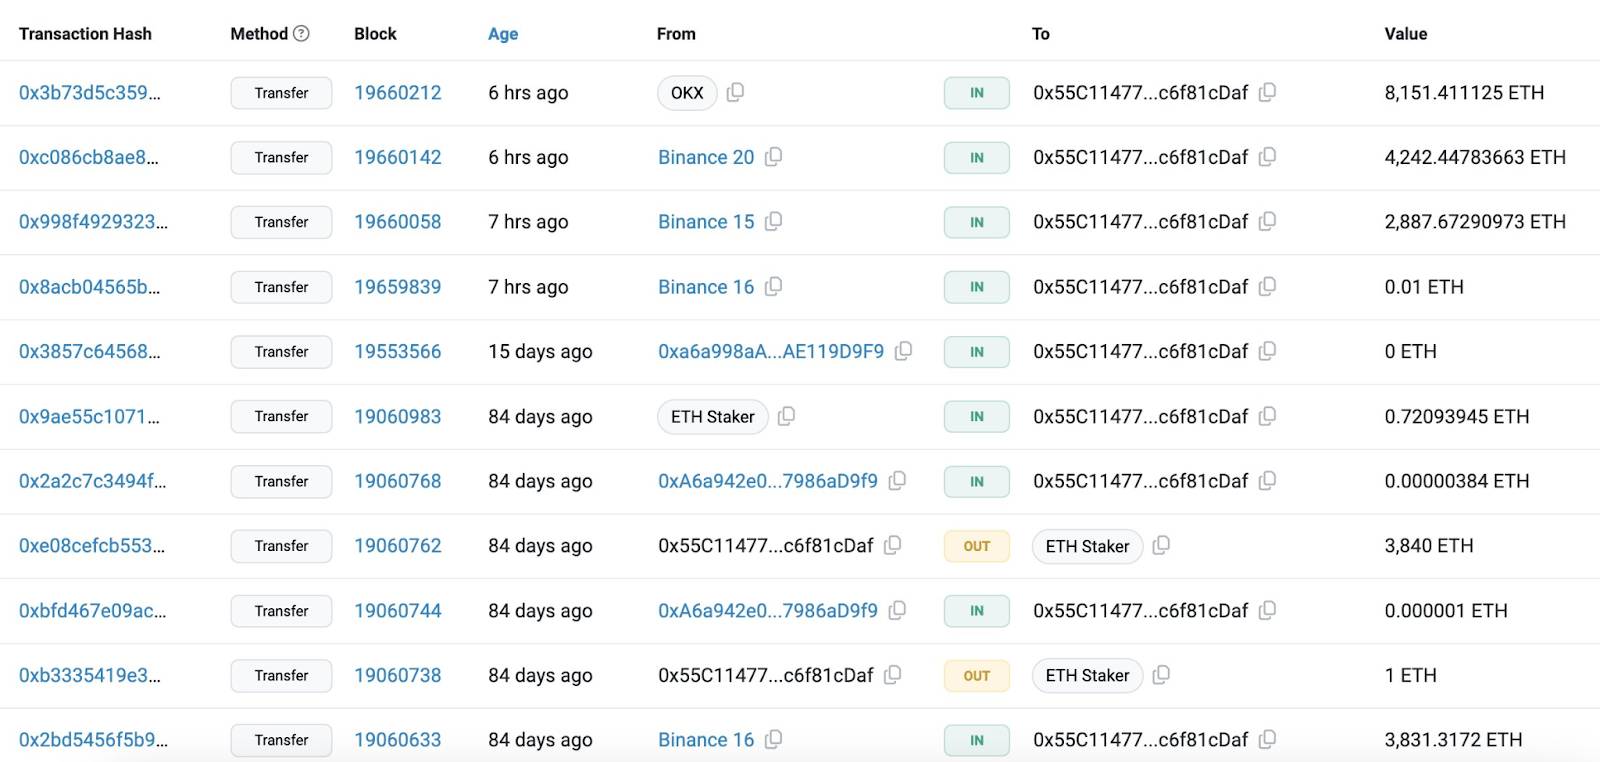Copy Binance 15 sender address
Screen dimensions: 1600x762
coord(773,221)
